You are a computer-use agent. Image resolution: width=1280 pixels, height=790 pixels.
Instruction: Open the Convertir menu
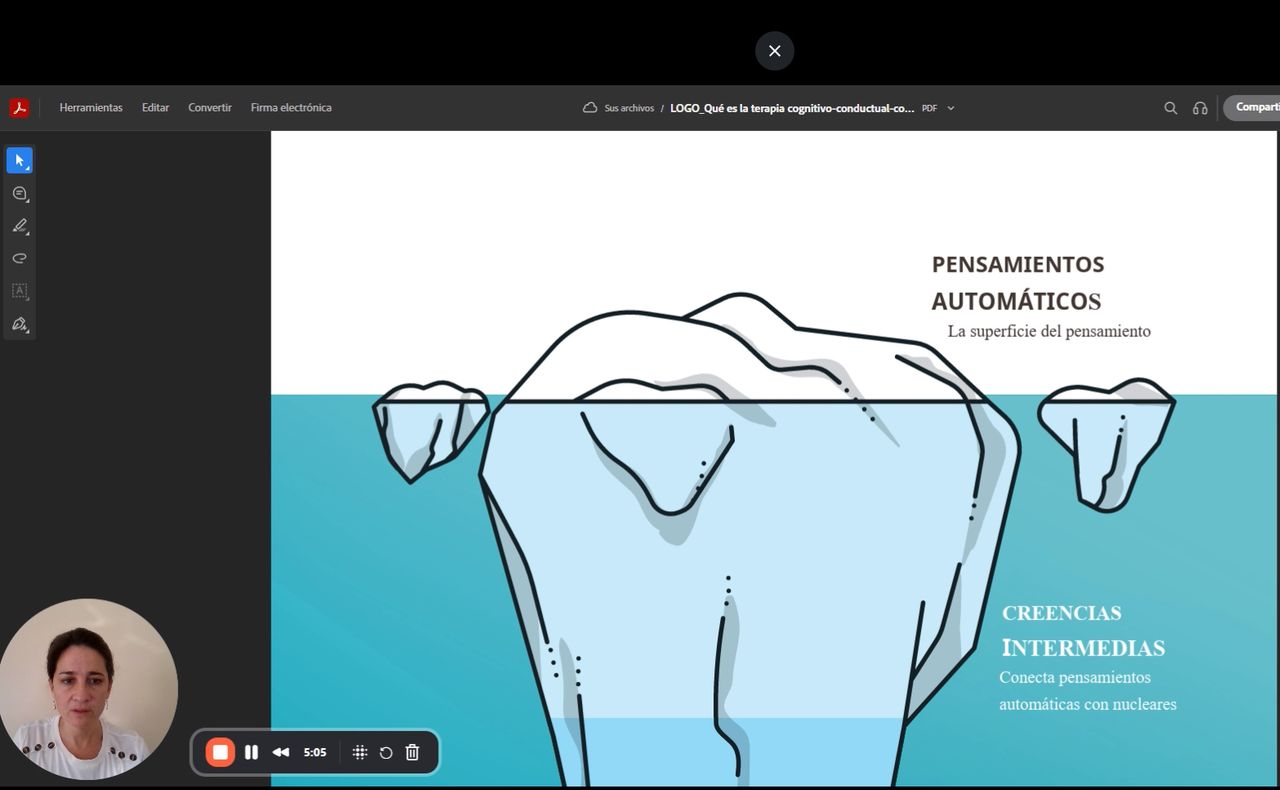click(210, 108)
